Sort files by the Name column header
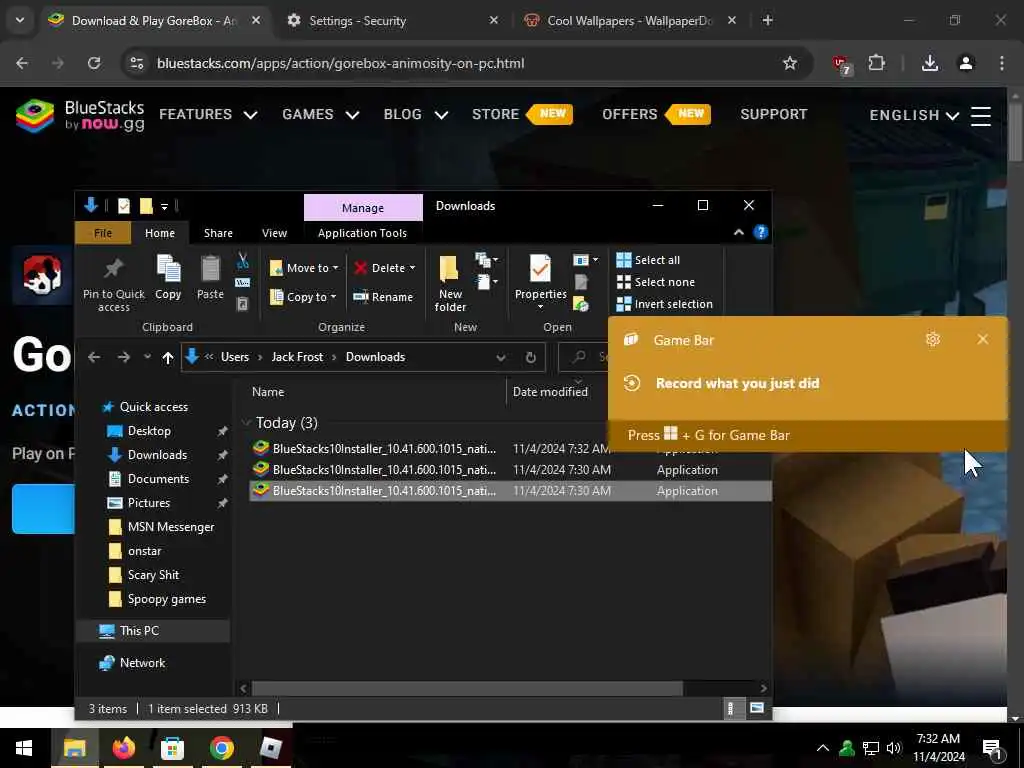The width and height of the screenshot is (1024, 768). pyautogui.click(x=268, y=392)
